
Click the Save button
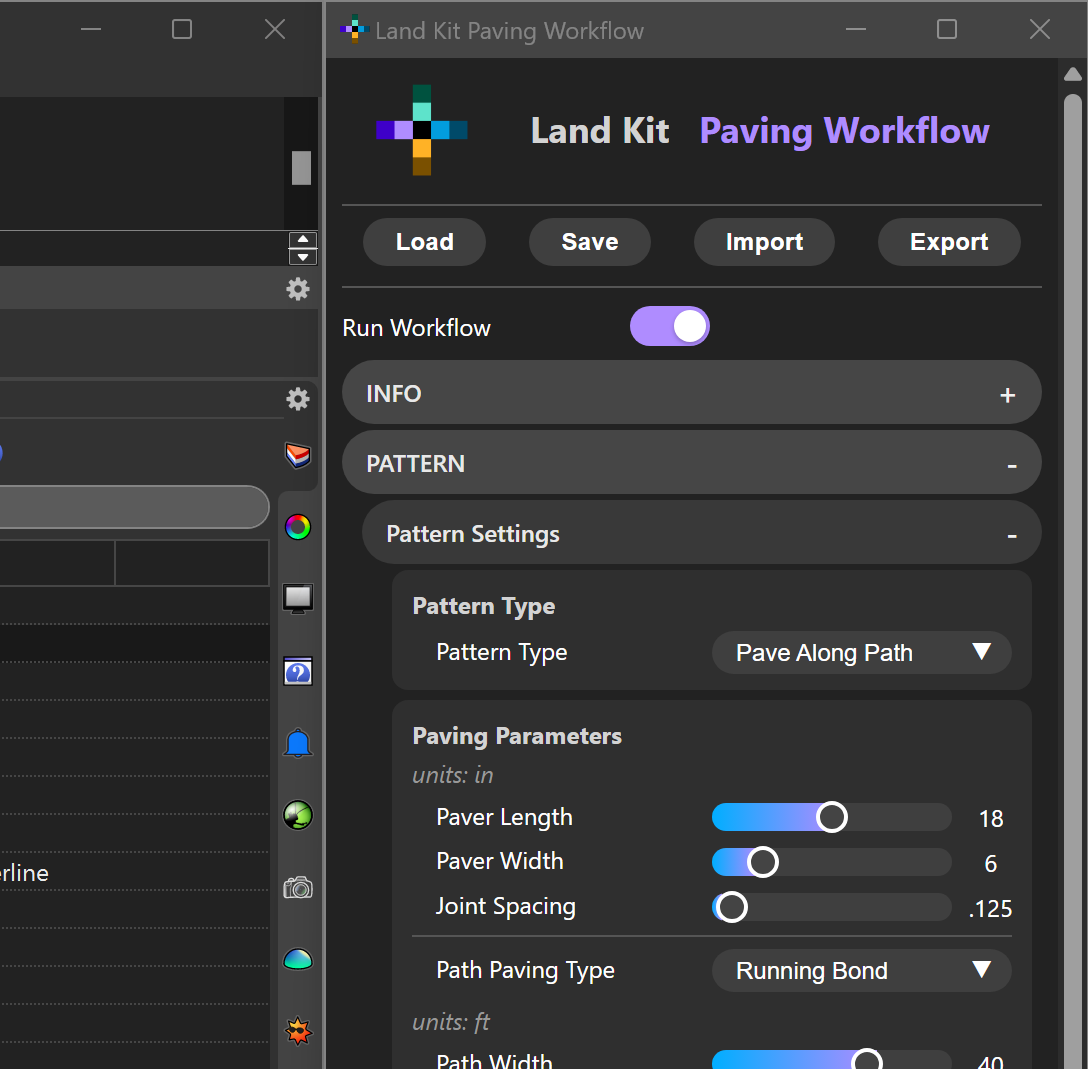(x=590, y=242)
